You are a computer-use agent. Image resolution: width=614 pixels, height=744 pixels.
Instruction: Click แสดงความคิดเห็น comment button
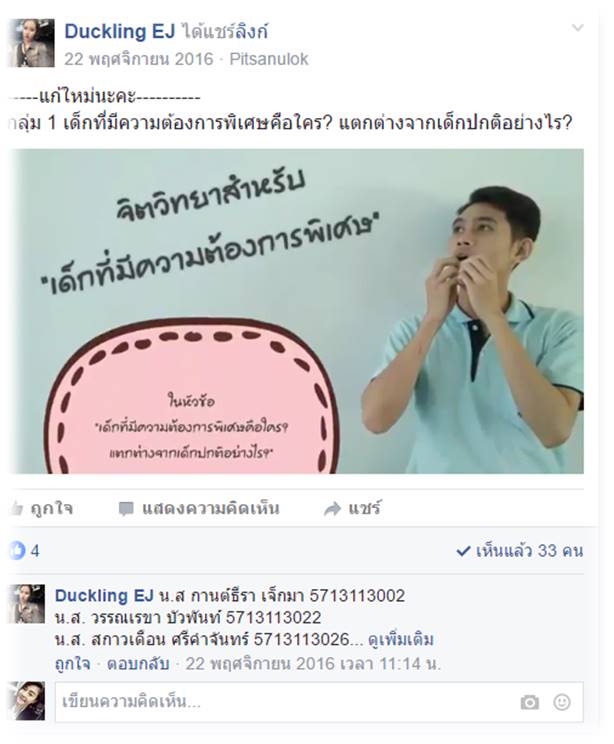pyautogui.click(x=210, y=509)
